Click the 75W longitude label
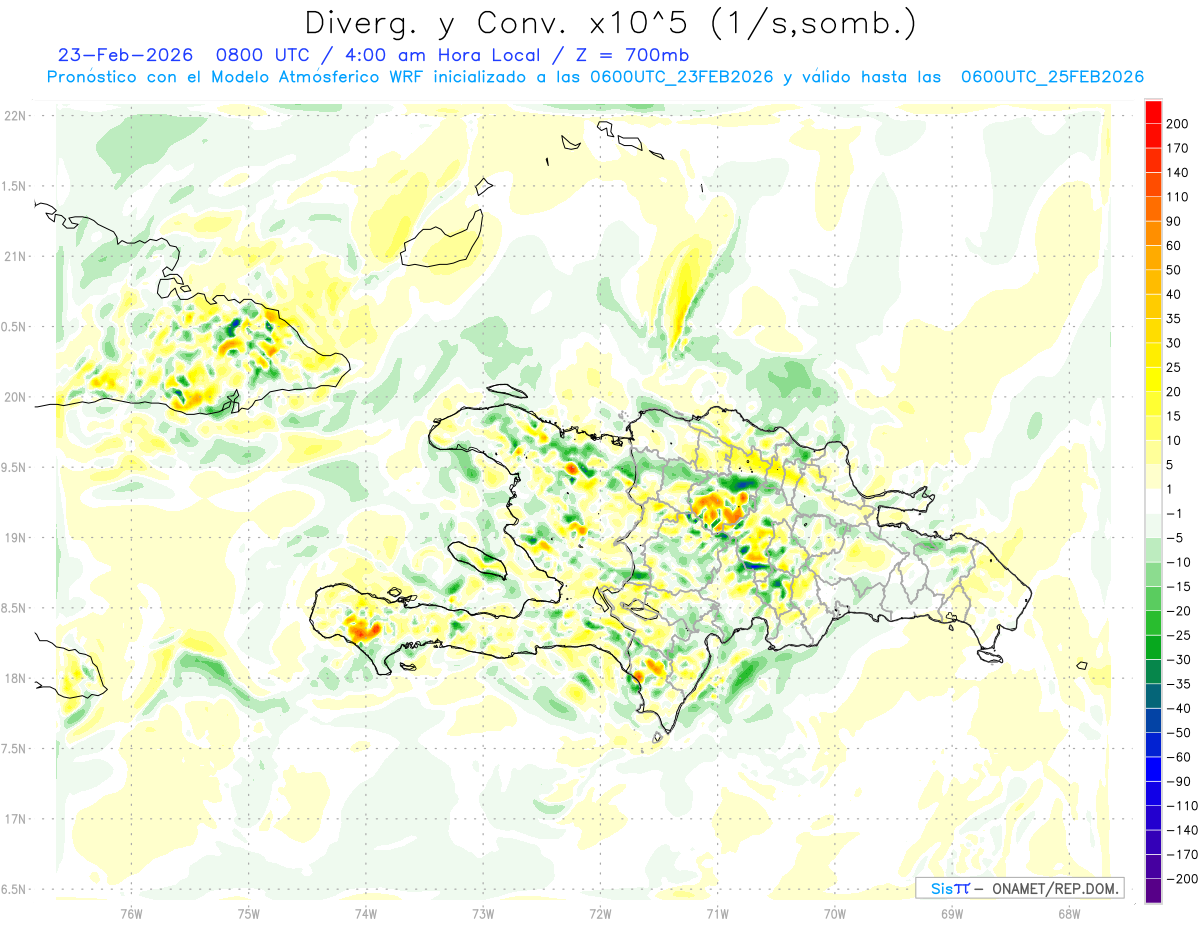Screen dimensions: 1200x927 (249, 913)
